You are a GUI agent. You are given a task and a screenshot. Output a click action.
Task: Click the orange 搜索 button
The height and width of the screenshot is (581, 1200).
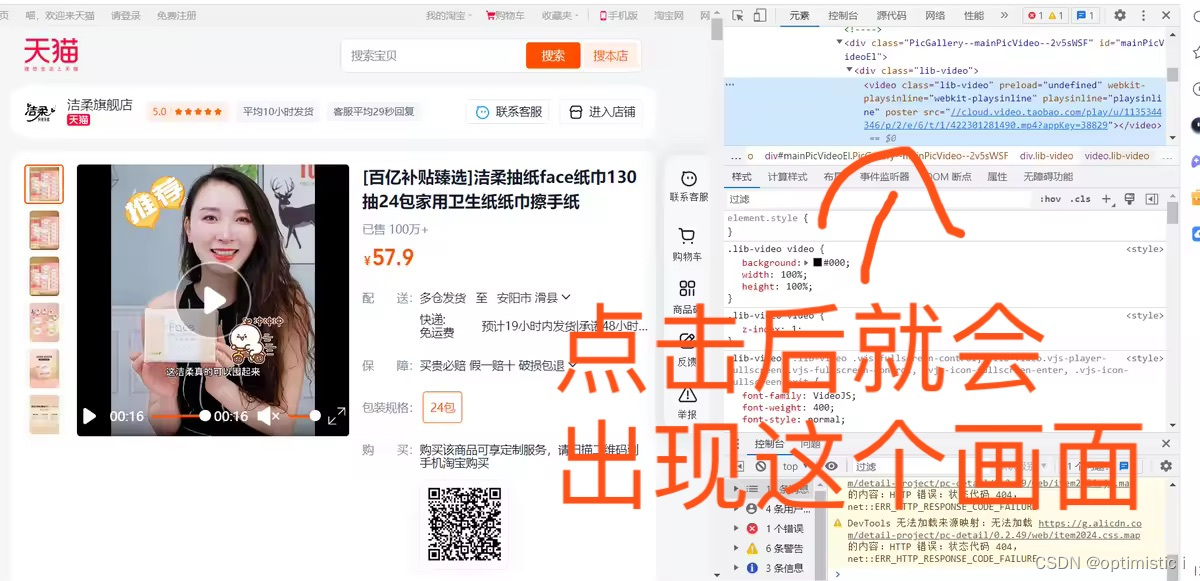tap(553, 56)
